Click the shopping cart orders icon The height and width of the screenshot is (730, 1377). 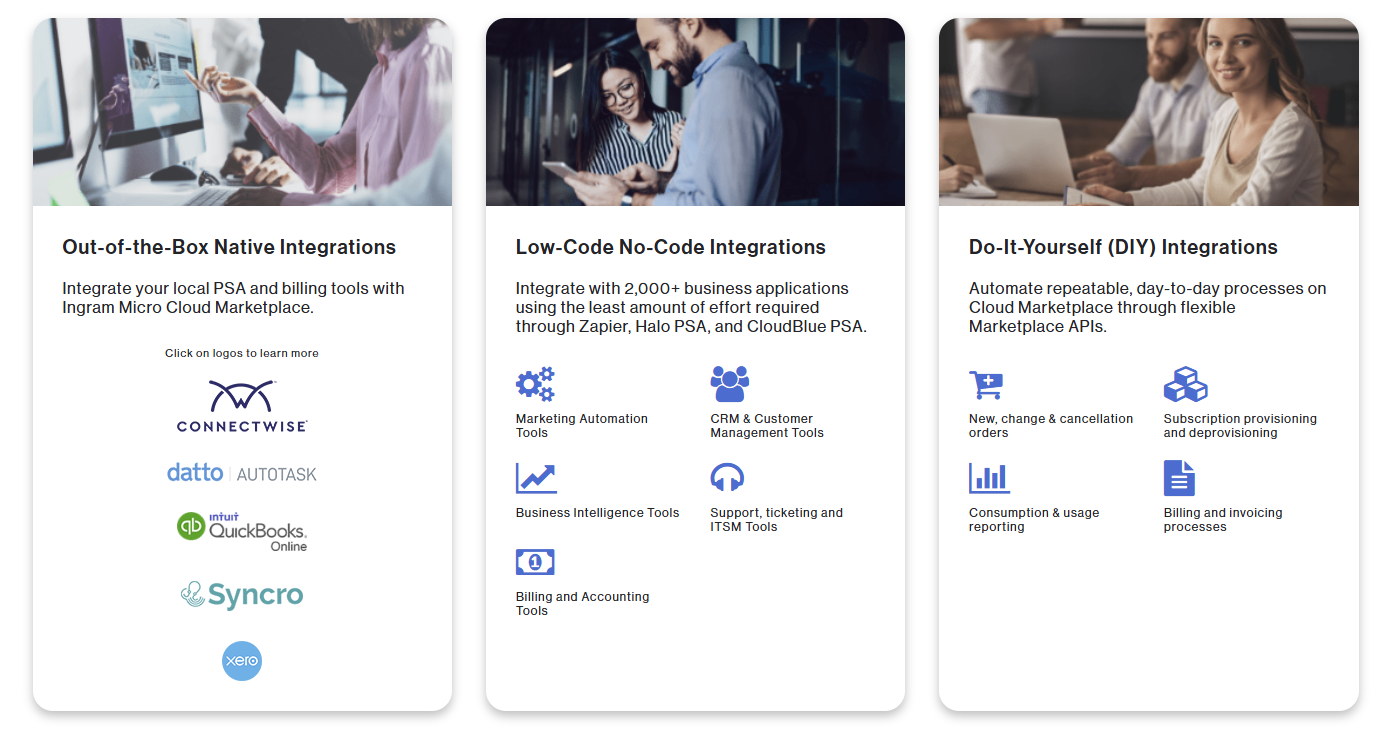[x=986, y=385]
